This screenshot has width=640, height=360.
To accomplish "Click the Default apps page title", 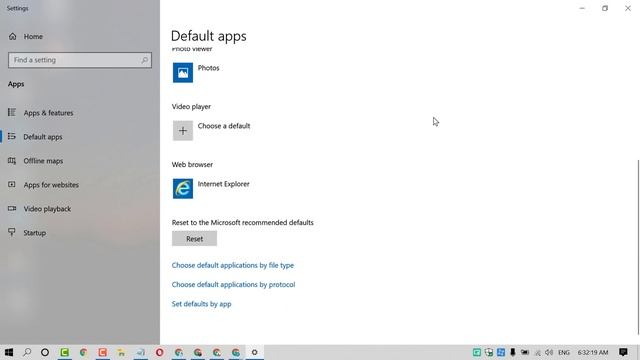I will [x=209, y=36].
